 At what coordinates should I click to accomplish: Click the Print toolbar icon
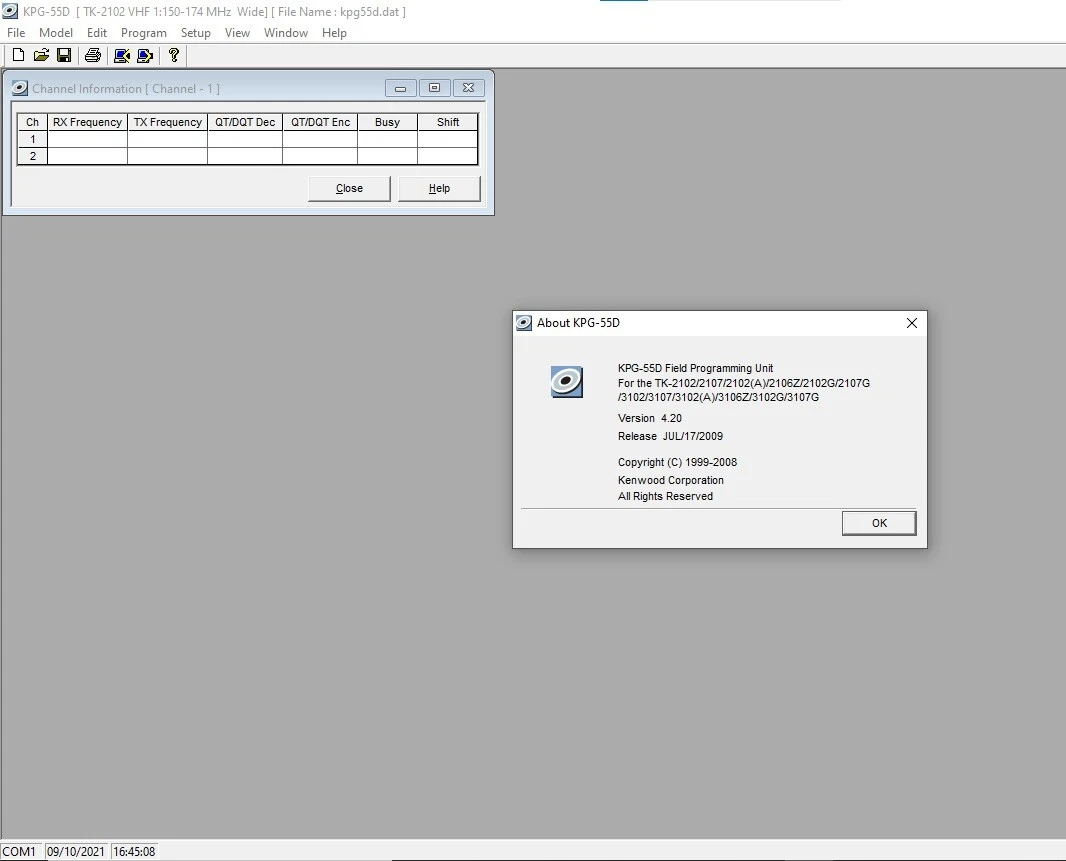point(92,55)
